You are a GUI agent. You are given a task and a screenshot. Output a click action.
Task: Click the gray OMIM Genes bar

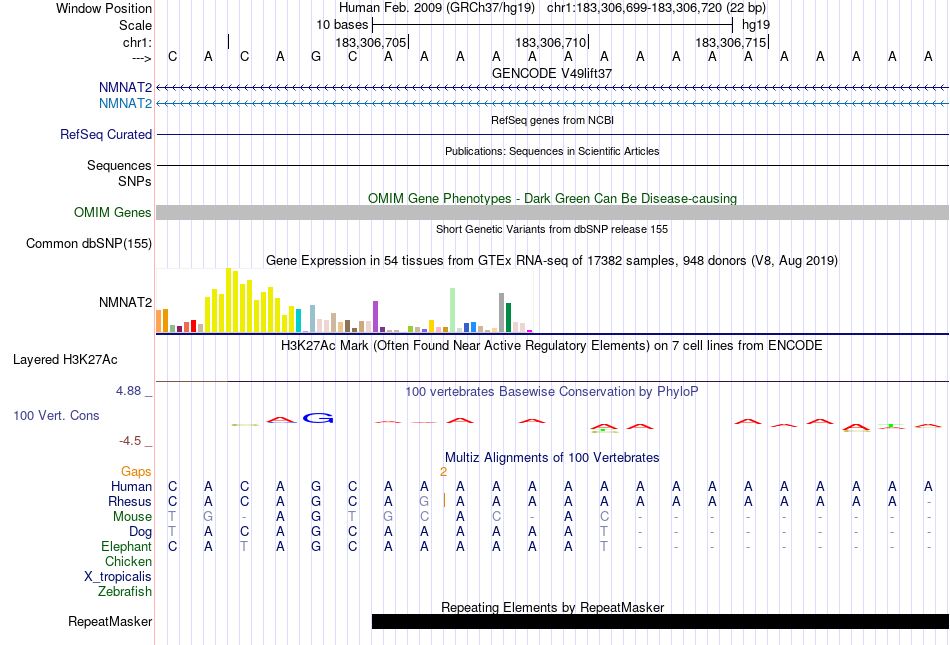[x=553, y=213]
